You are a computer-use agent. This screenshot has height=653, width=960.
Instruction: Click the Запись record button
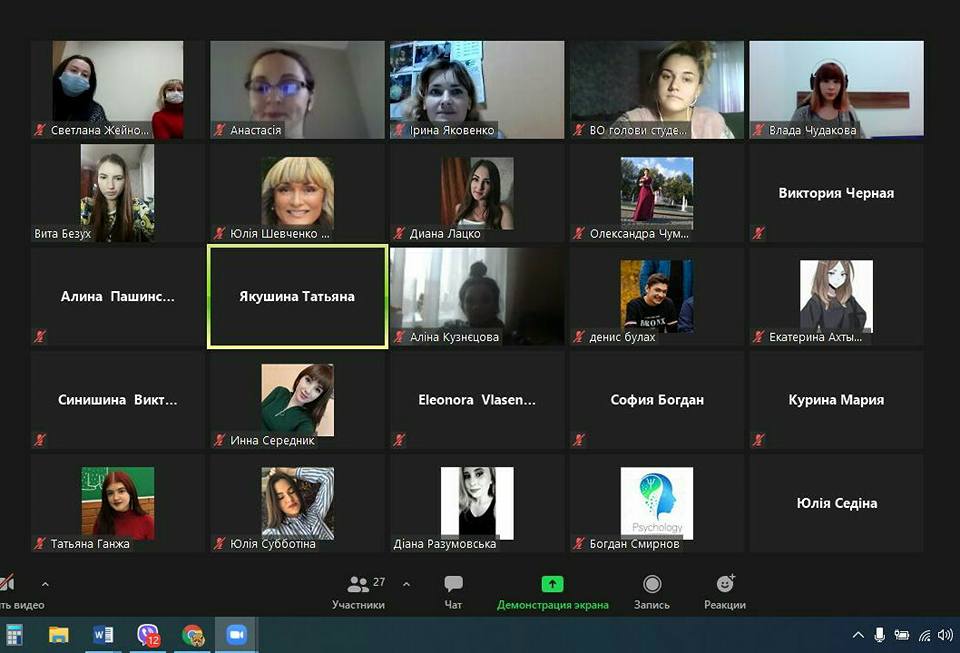click(652, 590)
